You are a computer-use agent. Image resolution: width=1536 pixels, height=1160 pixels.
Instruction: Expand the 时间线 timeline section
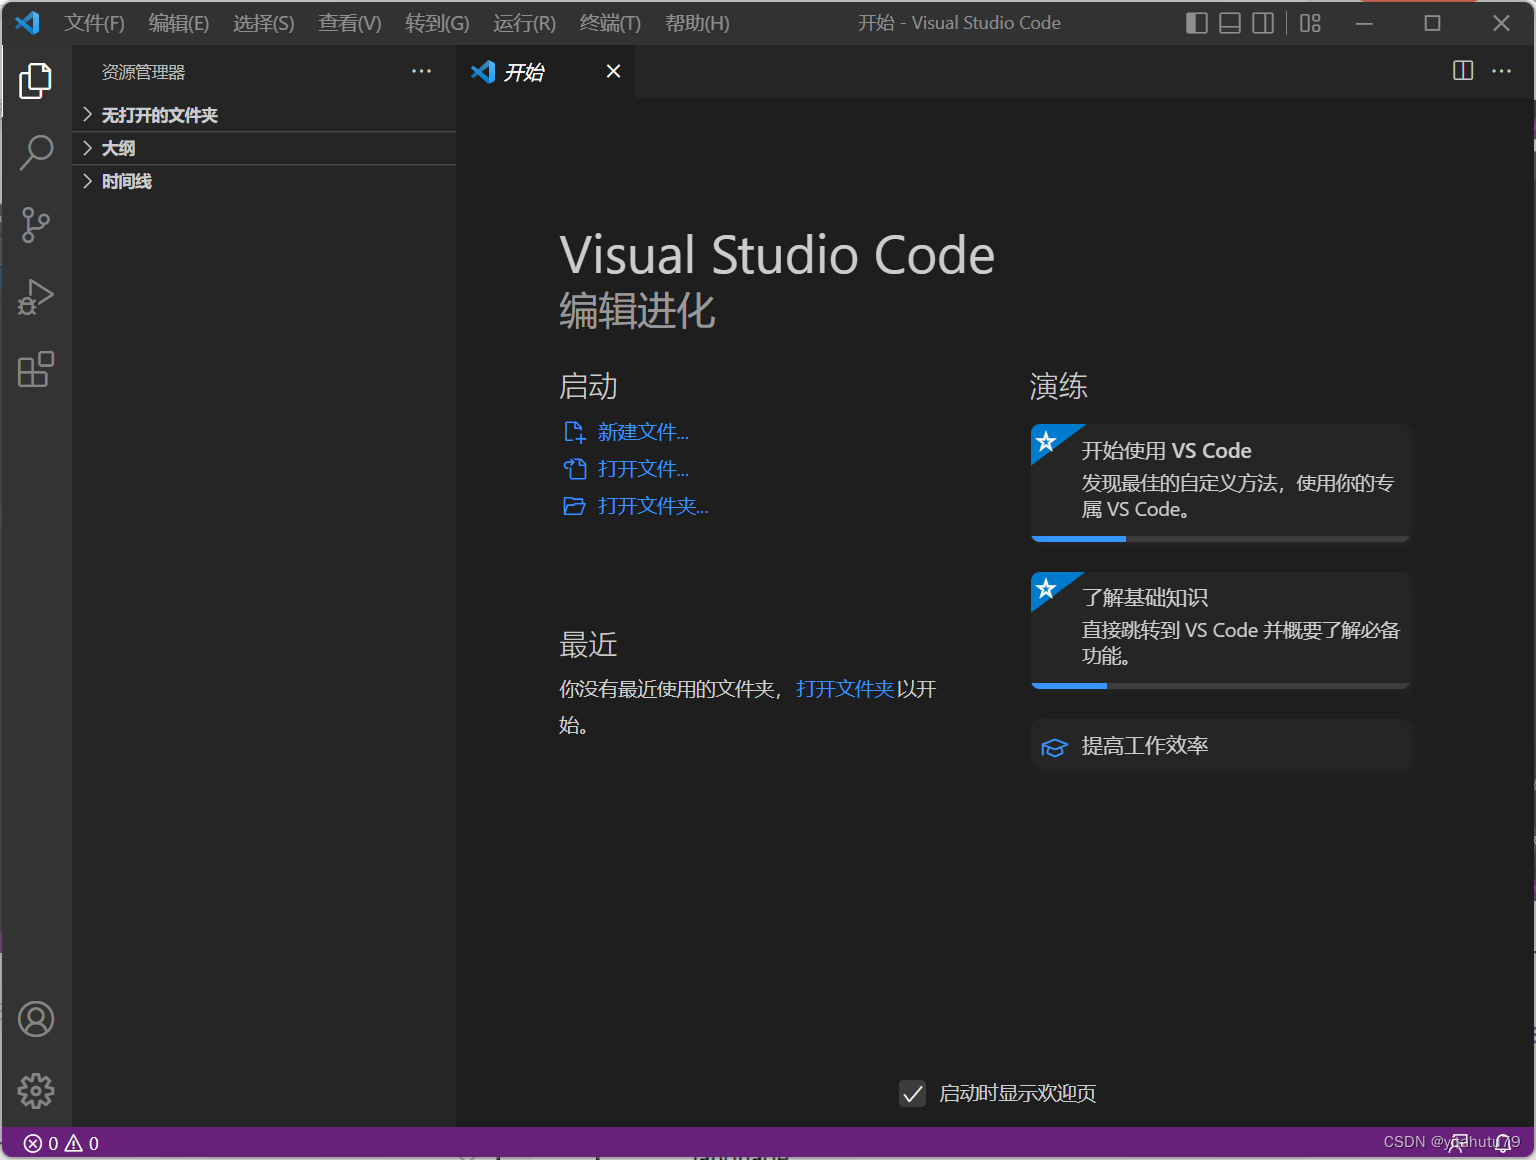[126, 181]
